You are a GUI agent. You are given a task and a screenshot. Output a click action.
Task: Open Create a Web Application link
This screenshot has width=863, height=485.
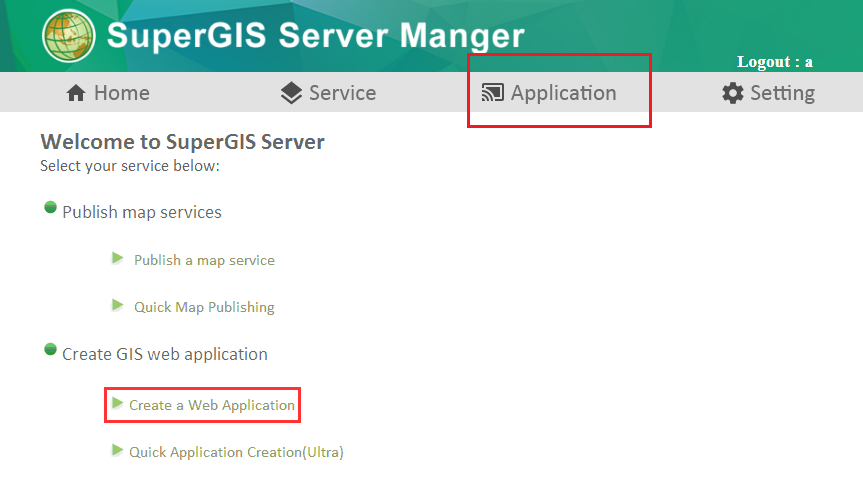pos(212,405)
